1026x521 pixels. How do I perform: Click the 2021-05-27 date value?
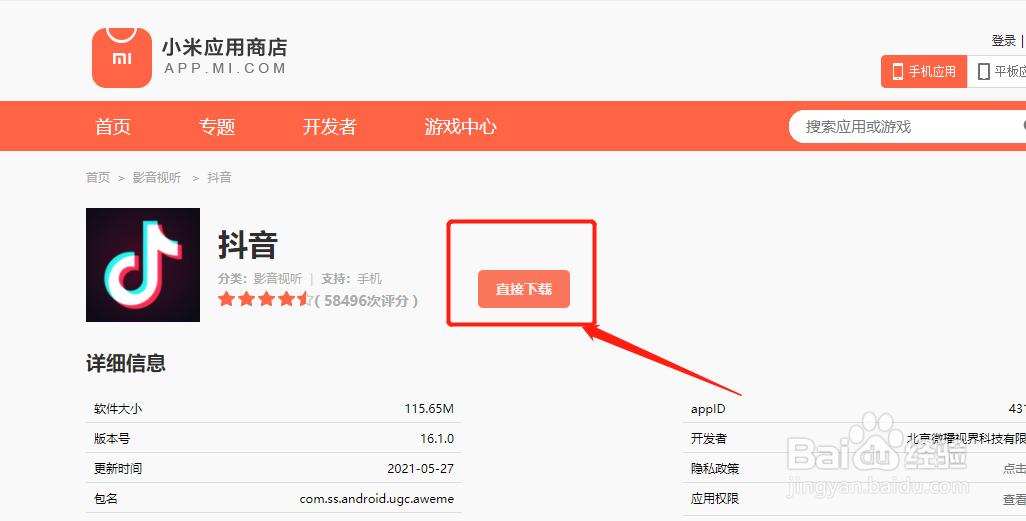point(421,469)
